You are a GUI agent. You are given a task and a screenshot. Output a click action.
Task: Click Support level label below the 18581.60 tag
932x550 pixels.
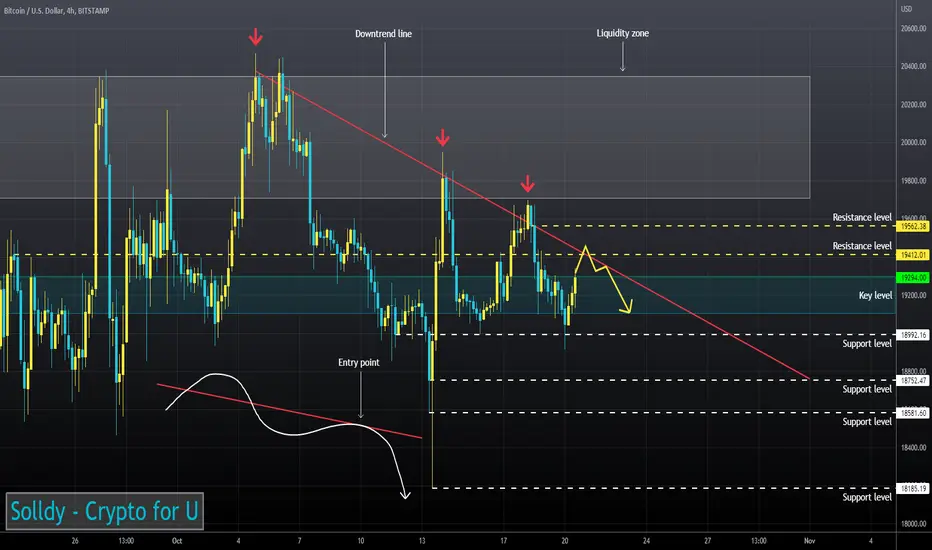(867, 422)
